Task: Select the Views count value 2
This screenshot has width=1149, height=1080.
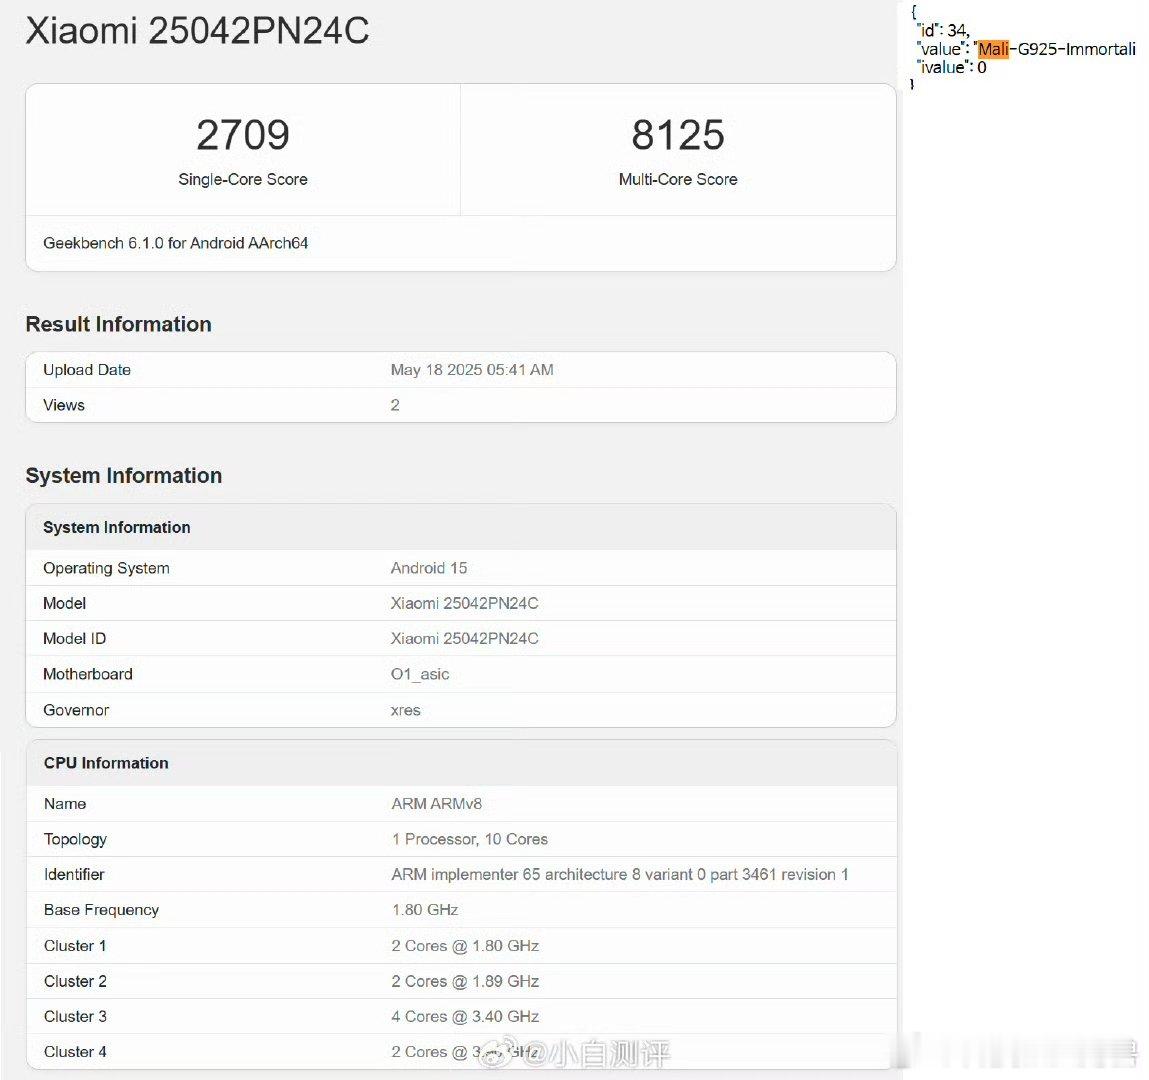Action: pyautogui.click(x=395, y=405)
